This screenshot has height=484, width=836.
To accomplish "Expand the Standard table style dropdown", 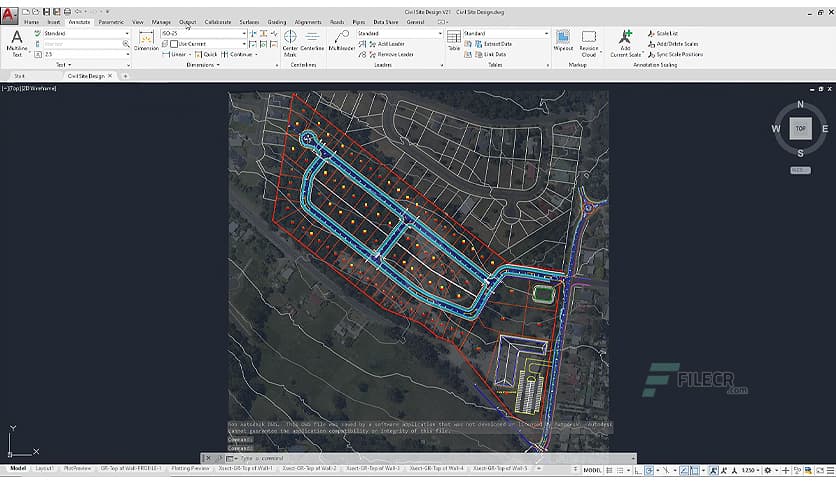I will click(546, 33).
